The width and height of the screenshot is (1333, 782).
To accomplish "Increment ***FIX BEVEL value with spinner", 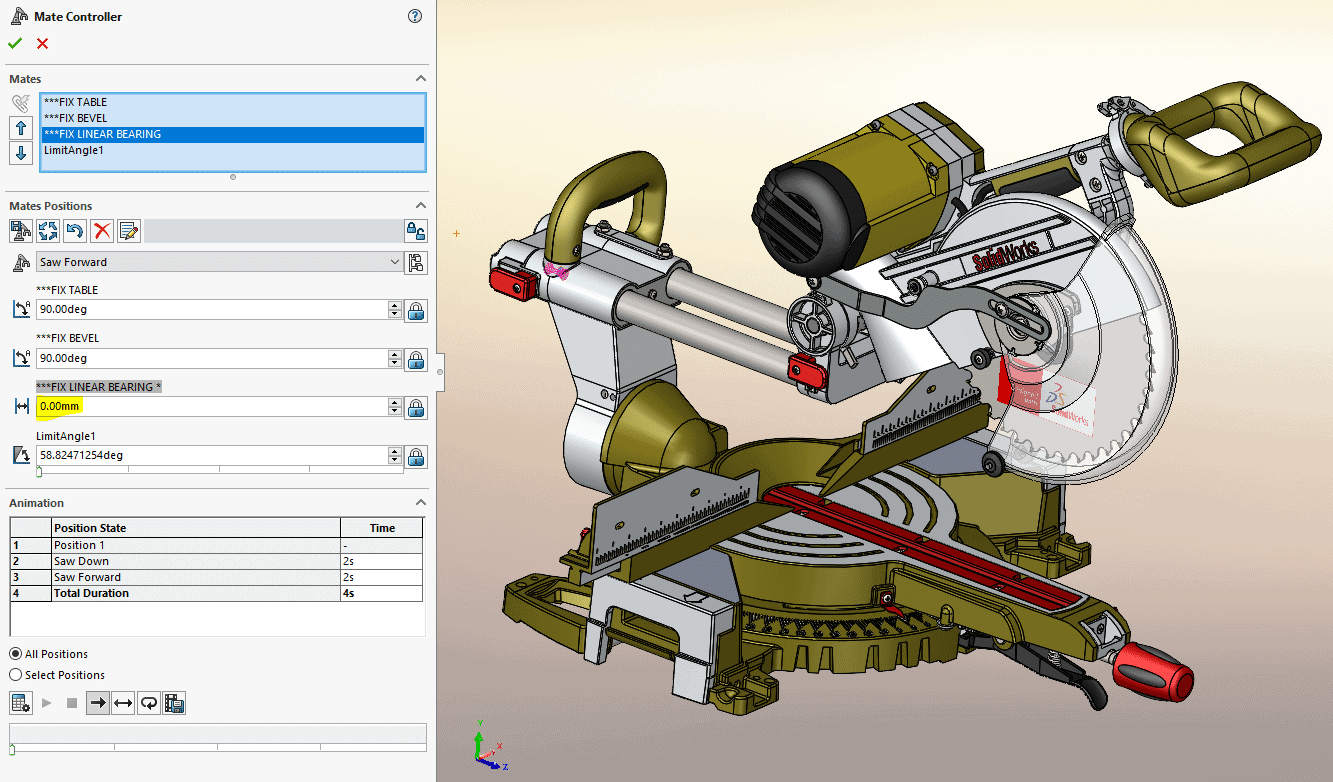I will point(395,354).
